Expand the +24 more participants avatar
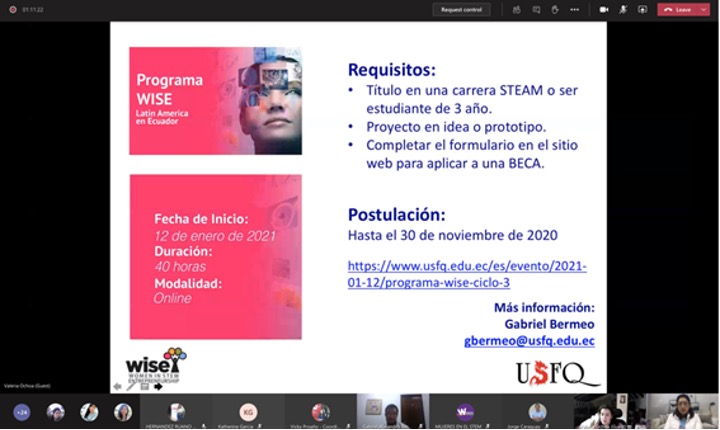 coord(21,412)
